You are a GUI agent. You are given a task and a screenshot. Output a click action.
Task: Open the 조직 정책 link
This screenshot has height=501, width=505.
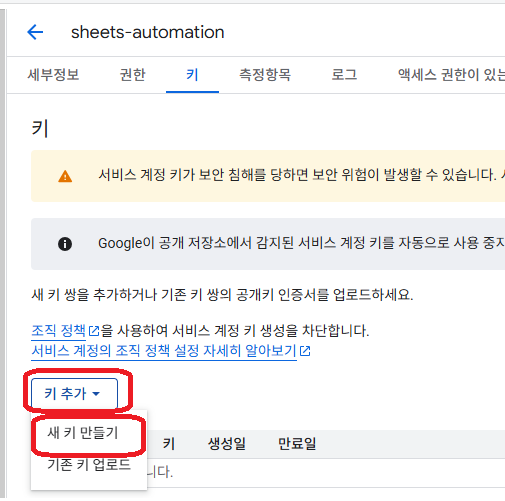[59, 331]
